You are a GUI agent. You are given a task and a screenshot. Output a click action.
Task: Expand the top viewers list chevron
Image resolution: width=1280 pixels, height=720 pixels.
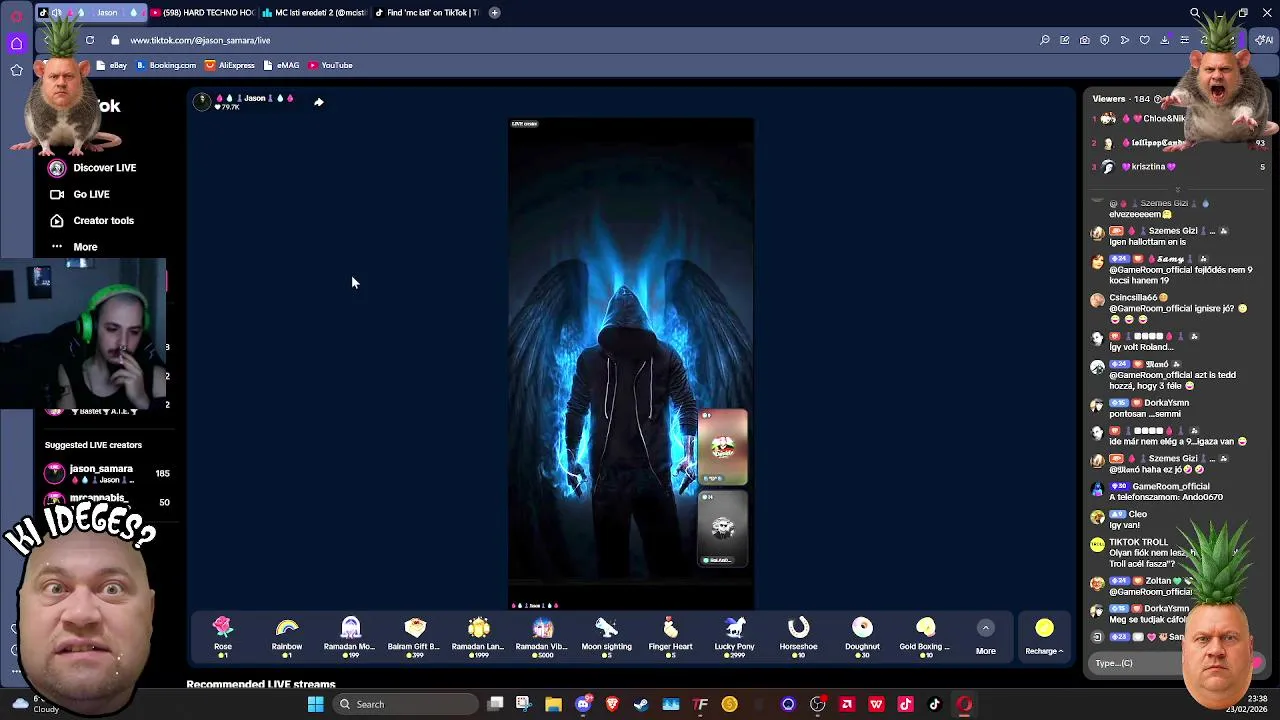click(1177, 188)
